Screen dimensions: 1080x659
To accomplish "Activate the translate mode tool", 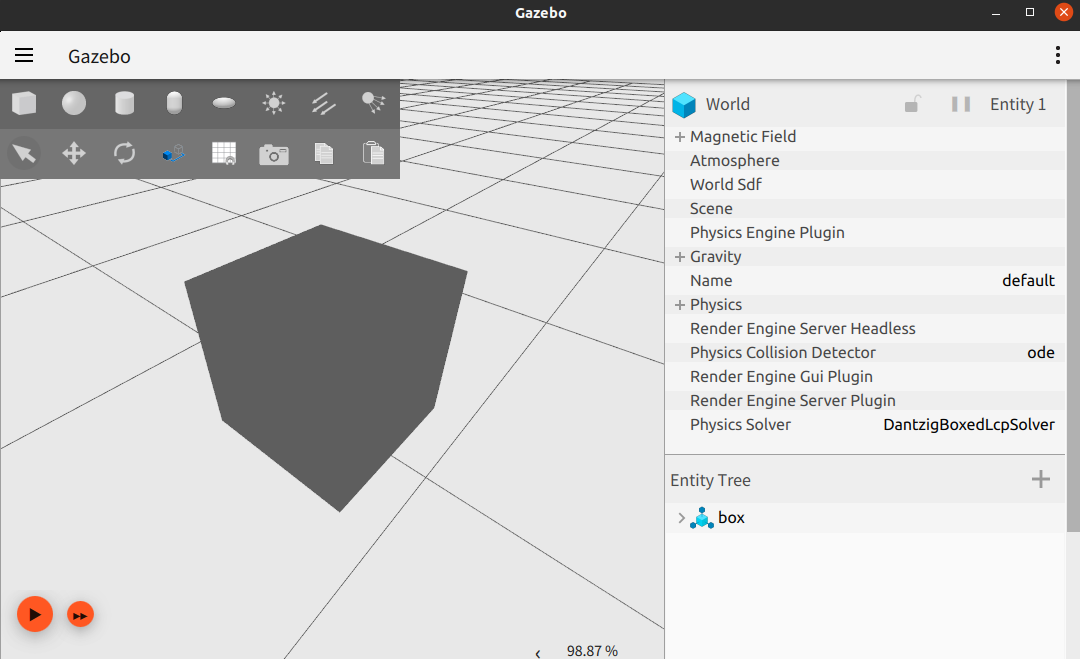I will point(74,153).
